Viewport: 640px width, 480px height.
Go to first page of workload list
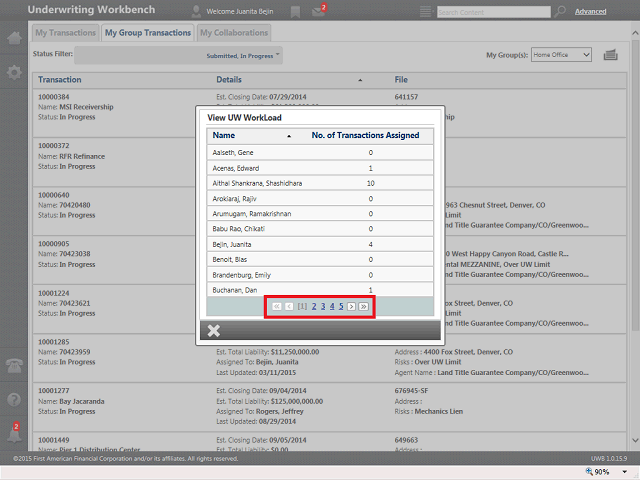point(277,306)
